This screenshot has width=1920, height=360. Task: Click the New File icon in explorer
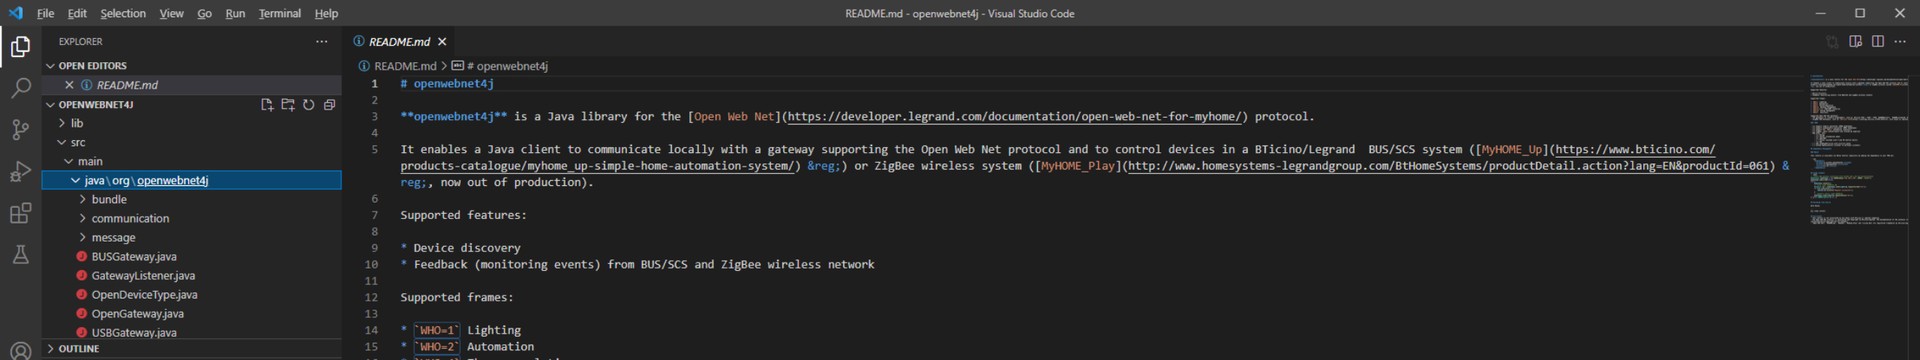click(267, 104)
